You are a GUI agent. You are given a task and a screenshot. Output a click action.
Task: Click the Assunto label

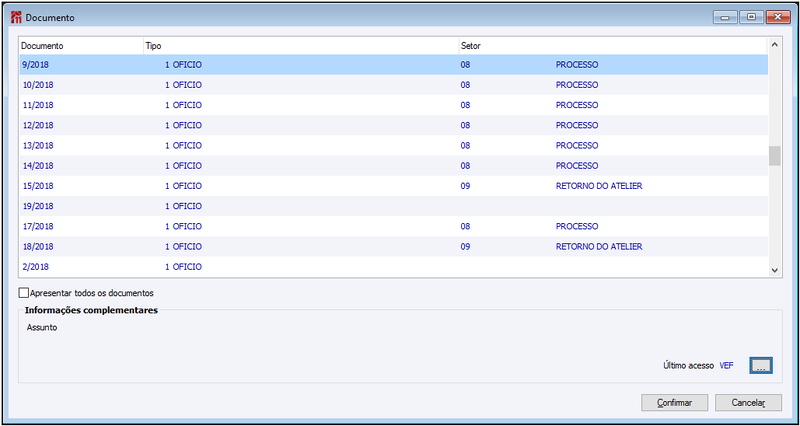pyautogui.click(x=42, y=328)
